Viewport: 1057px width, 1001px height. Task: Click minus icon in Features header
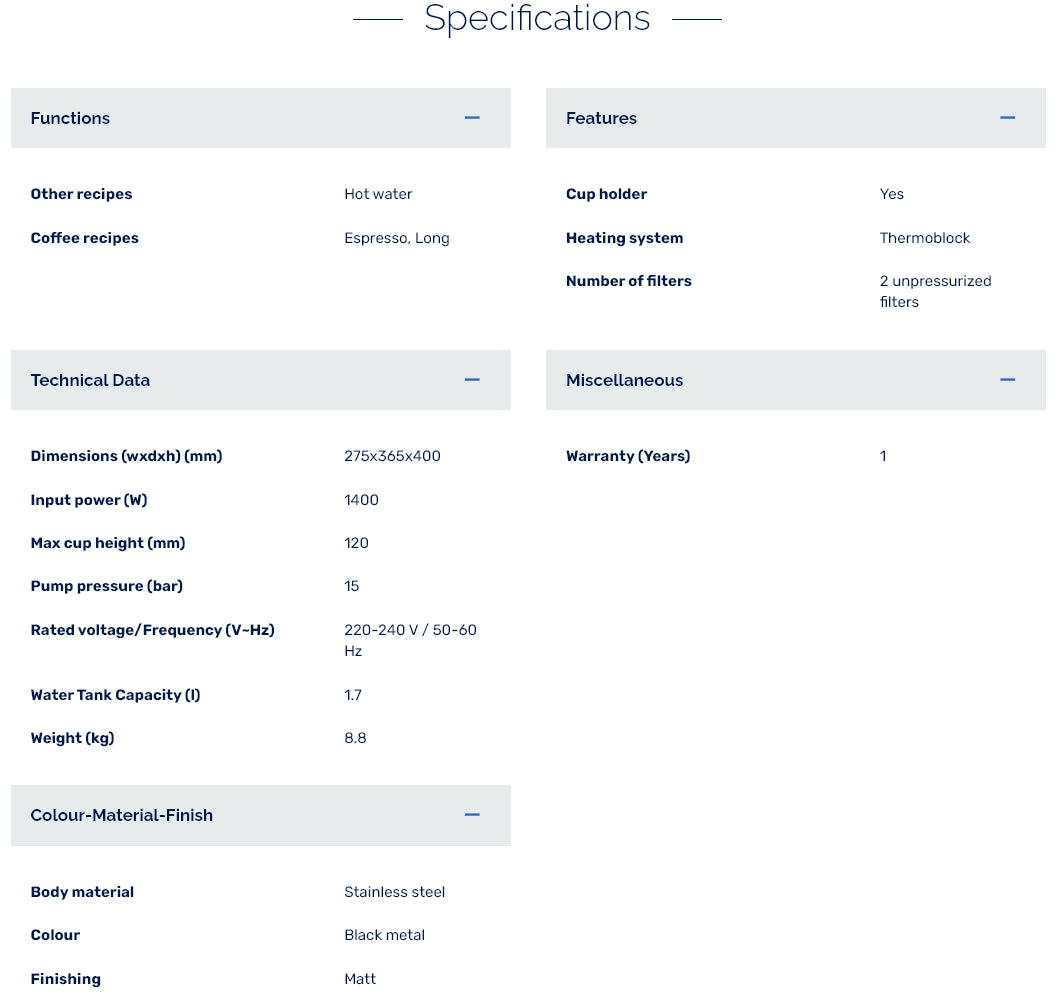[1007, 118]
